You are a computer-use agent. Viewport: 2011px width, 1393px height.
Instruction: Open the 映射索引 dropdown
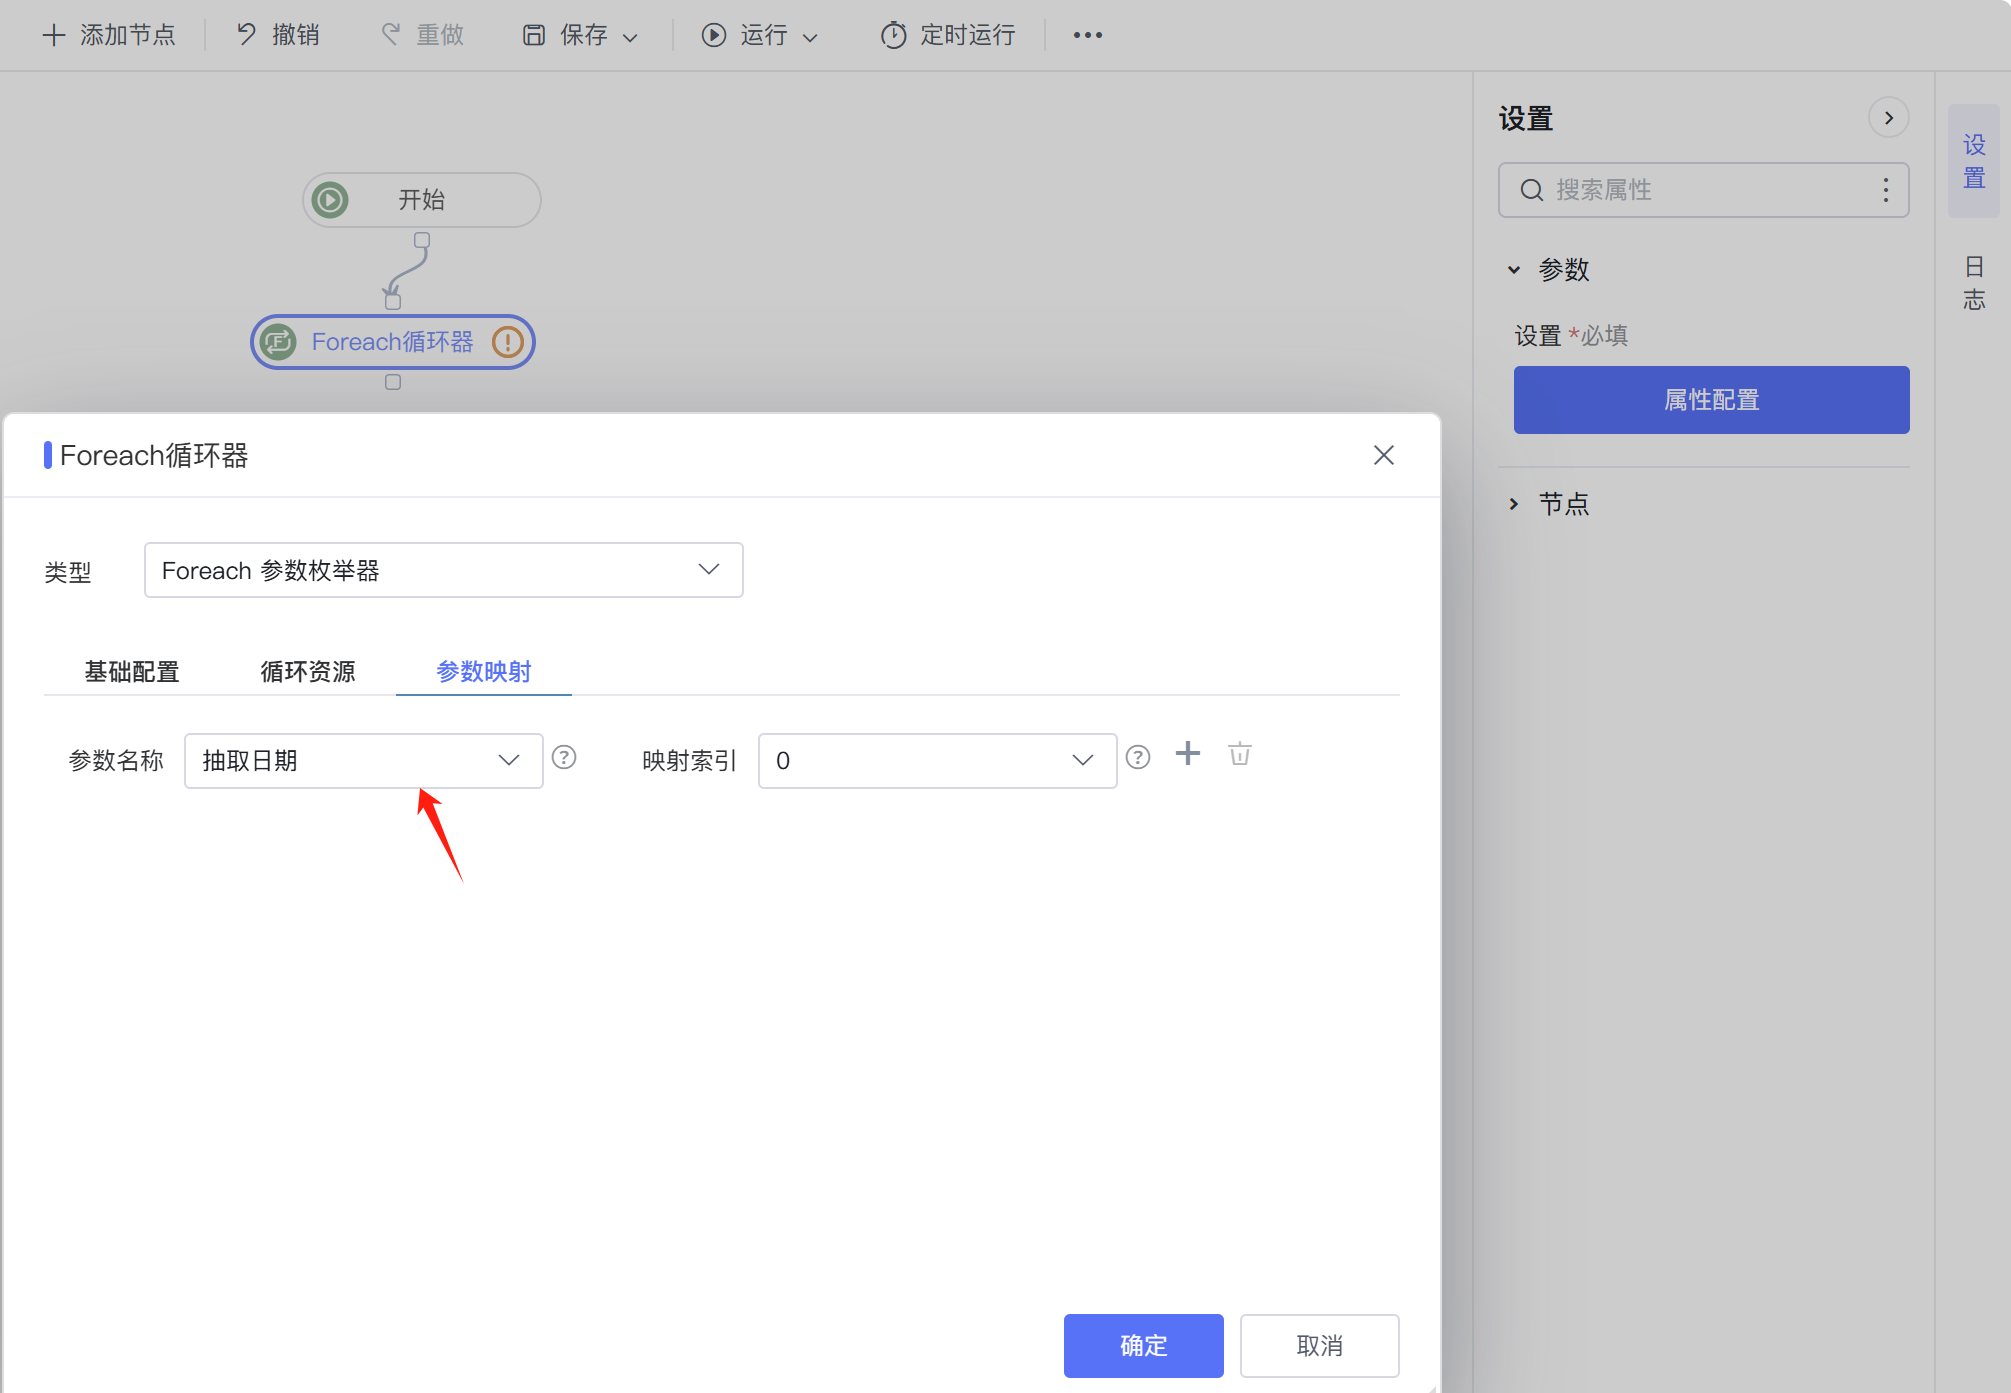pyautogui.click(x=938, y=761)
